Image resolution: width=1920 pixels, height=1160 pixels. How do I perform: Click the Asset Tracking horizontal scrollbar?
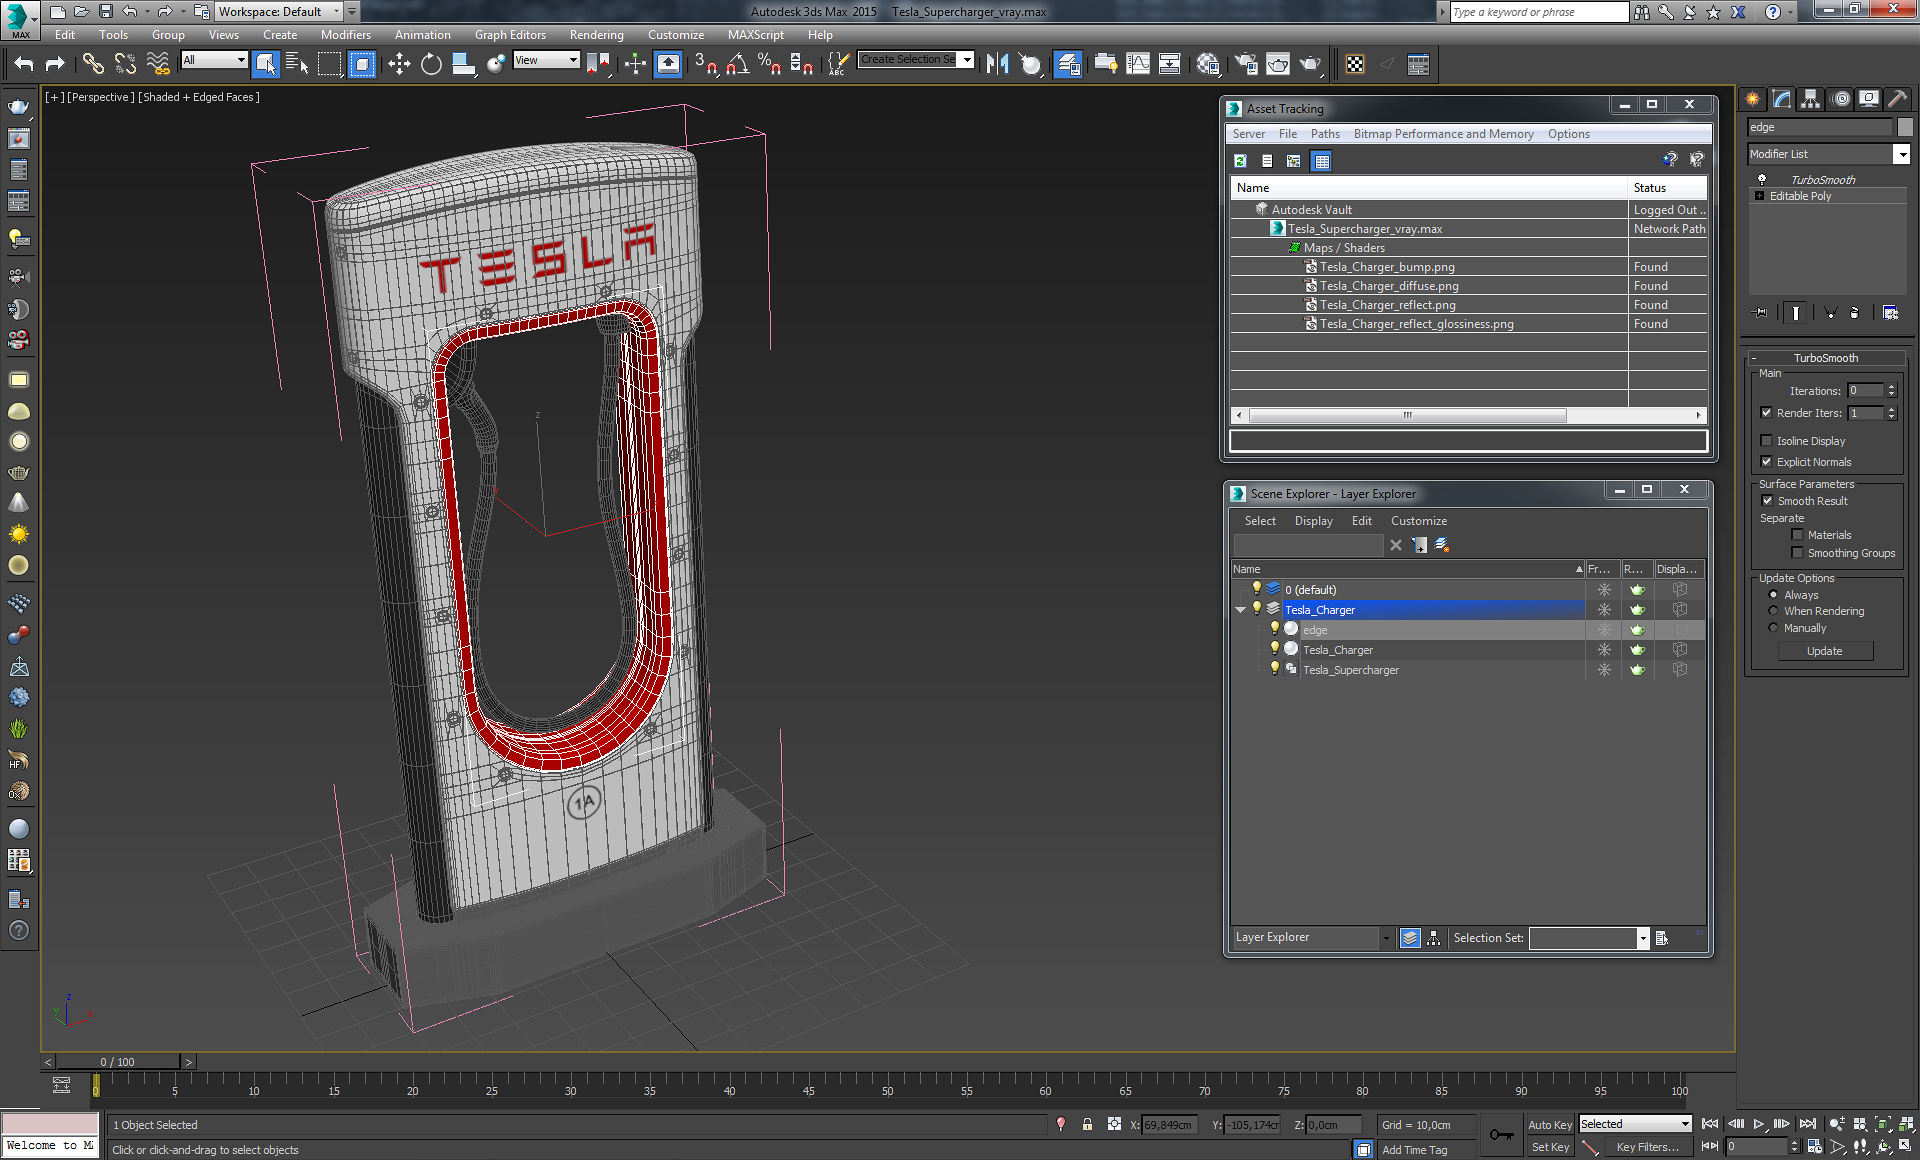pyautogui.click(x=1407, y=415)
